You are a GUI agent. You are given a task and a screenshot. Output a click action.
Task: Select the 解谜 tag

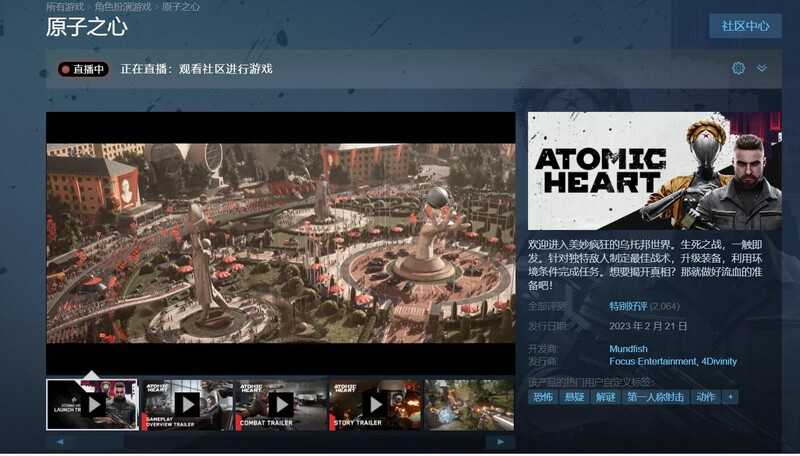click(606, 397)
